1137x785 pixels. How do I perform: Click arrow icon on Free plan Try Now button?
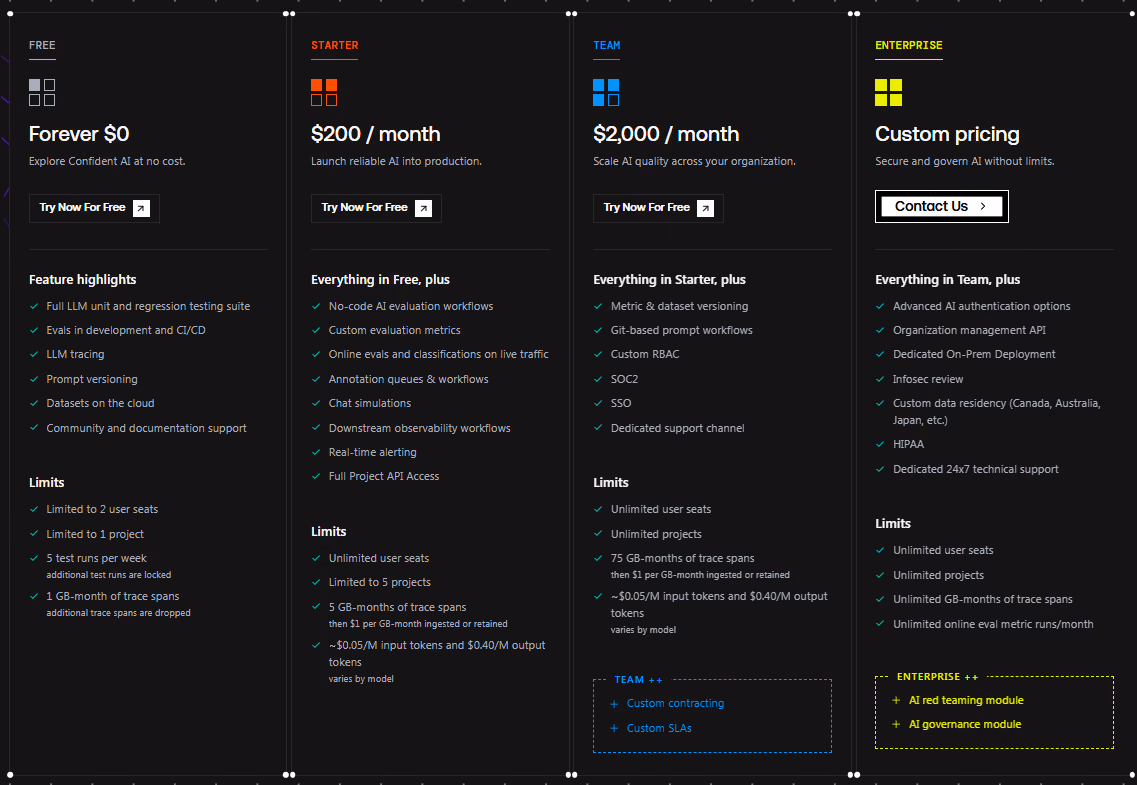point(141,209)
